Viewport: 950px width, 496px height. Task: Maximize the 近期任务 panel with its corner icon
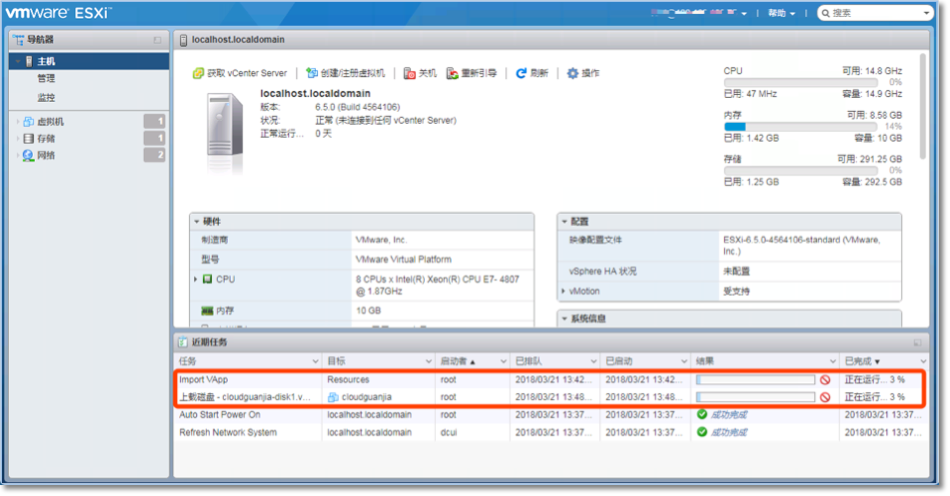tap(917, 343)
